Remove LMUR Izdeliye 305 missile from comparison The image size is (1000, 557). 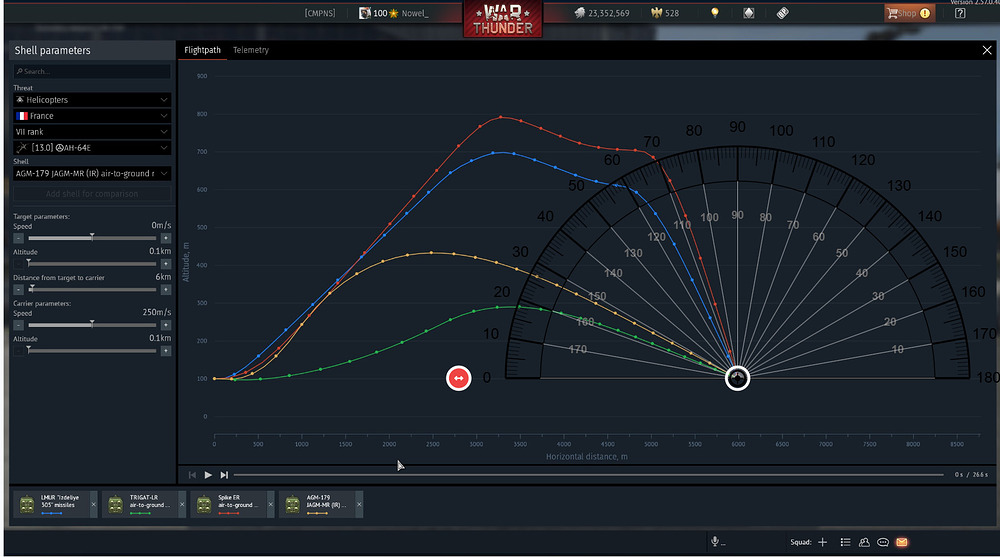click(94, 505)
